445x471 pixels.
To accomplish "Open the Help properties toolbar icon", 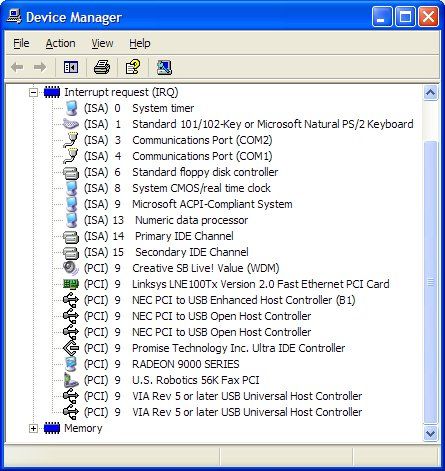I will (133, 67).
